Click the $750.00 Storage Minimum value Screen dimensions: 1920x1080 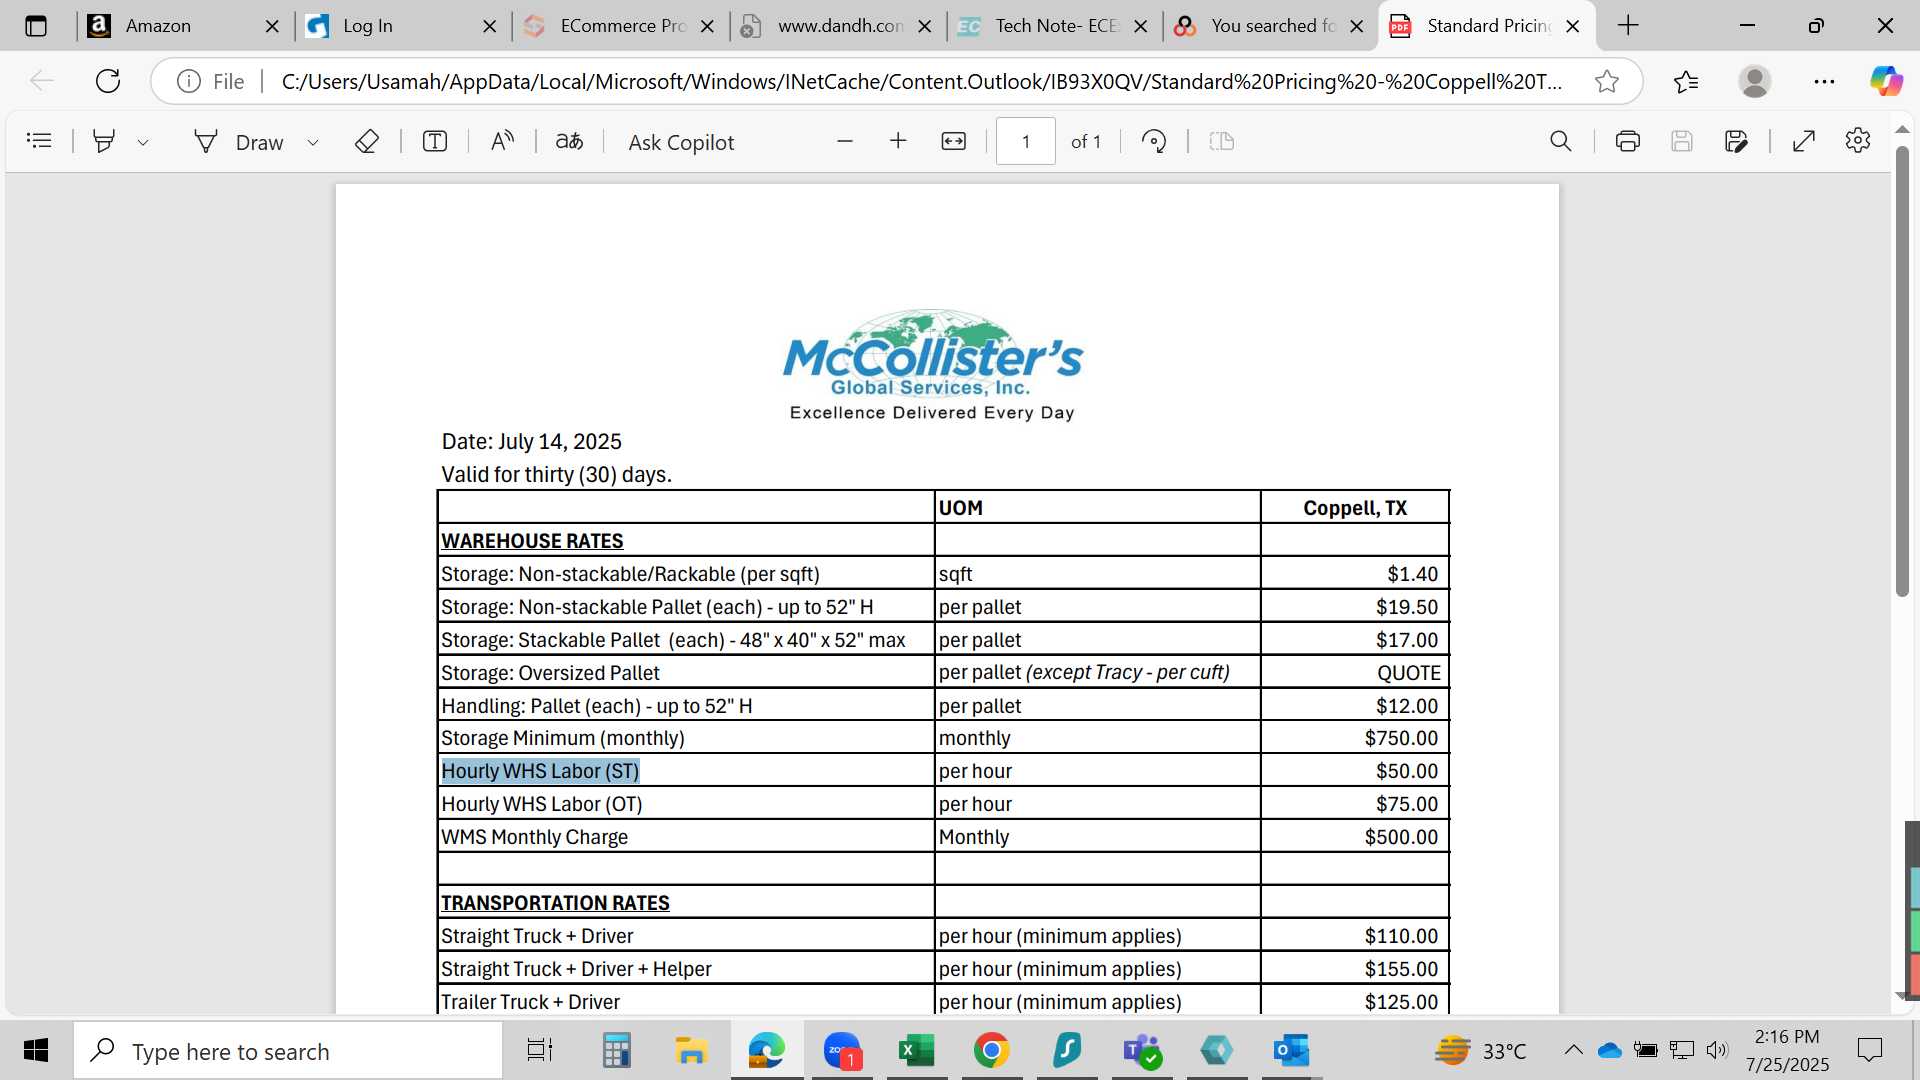click(x=1401, y=738)
